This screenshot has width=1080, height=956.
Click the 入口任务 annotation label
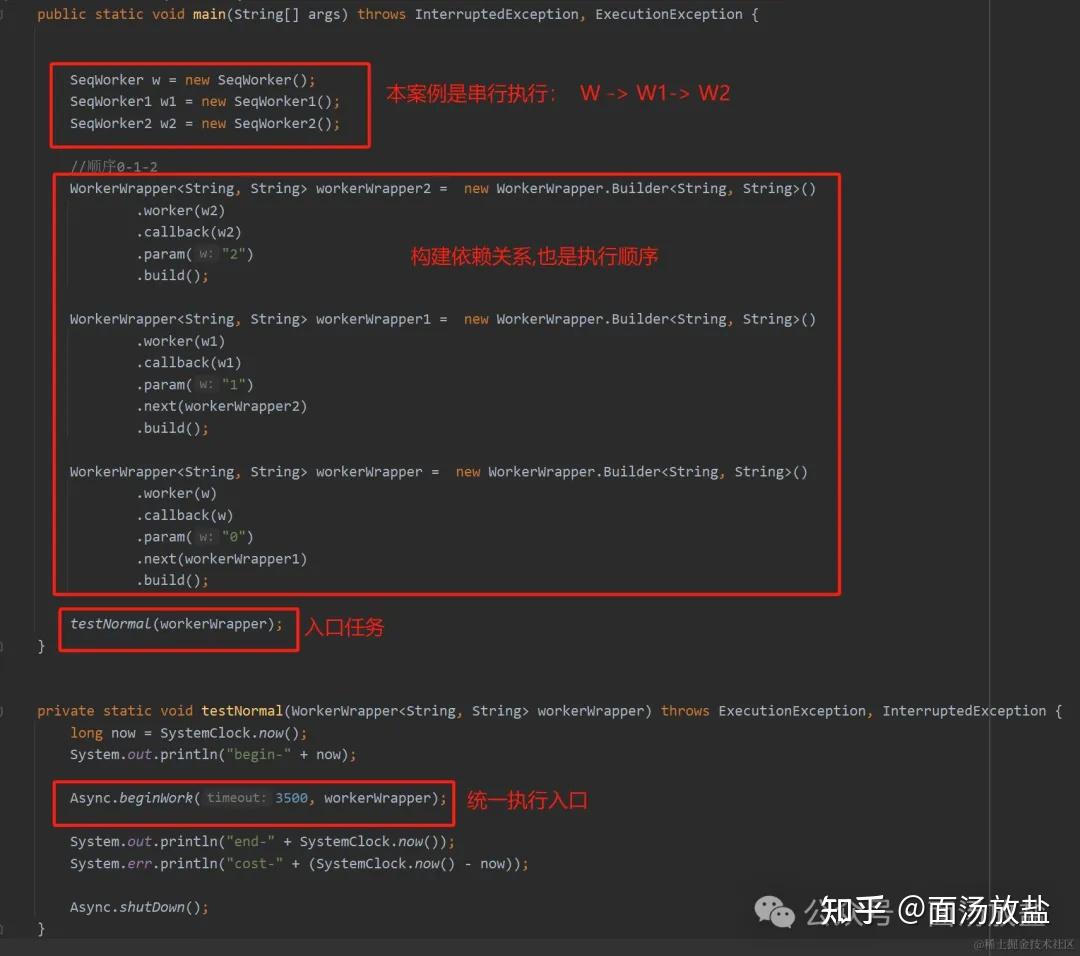344,627
